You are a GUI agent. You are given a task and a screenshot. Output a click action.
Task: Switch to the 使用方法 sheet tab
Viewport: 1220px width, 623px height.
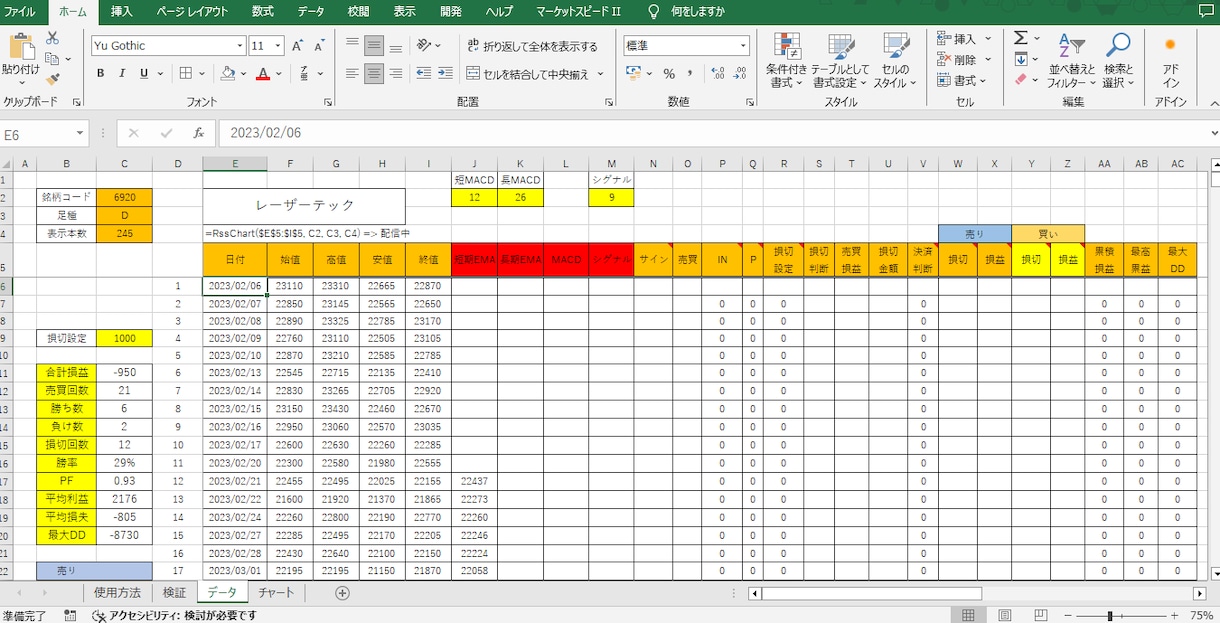[117, 593]
